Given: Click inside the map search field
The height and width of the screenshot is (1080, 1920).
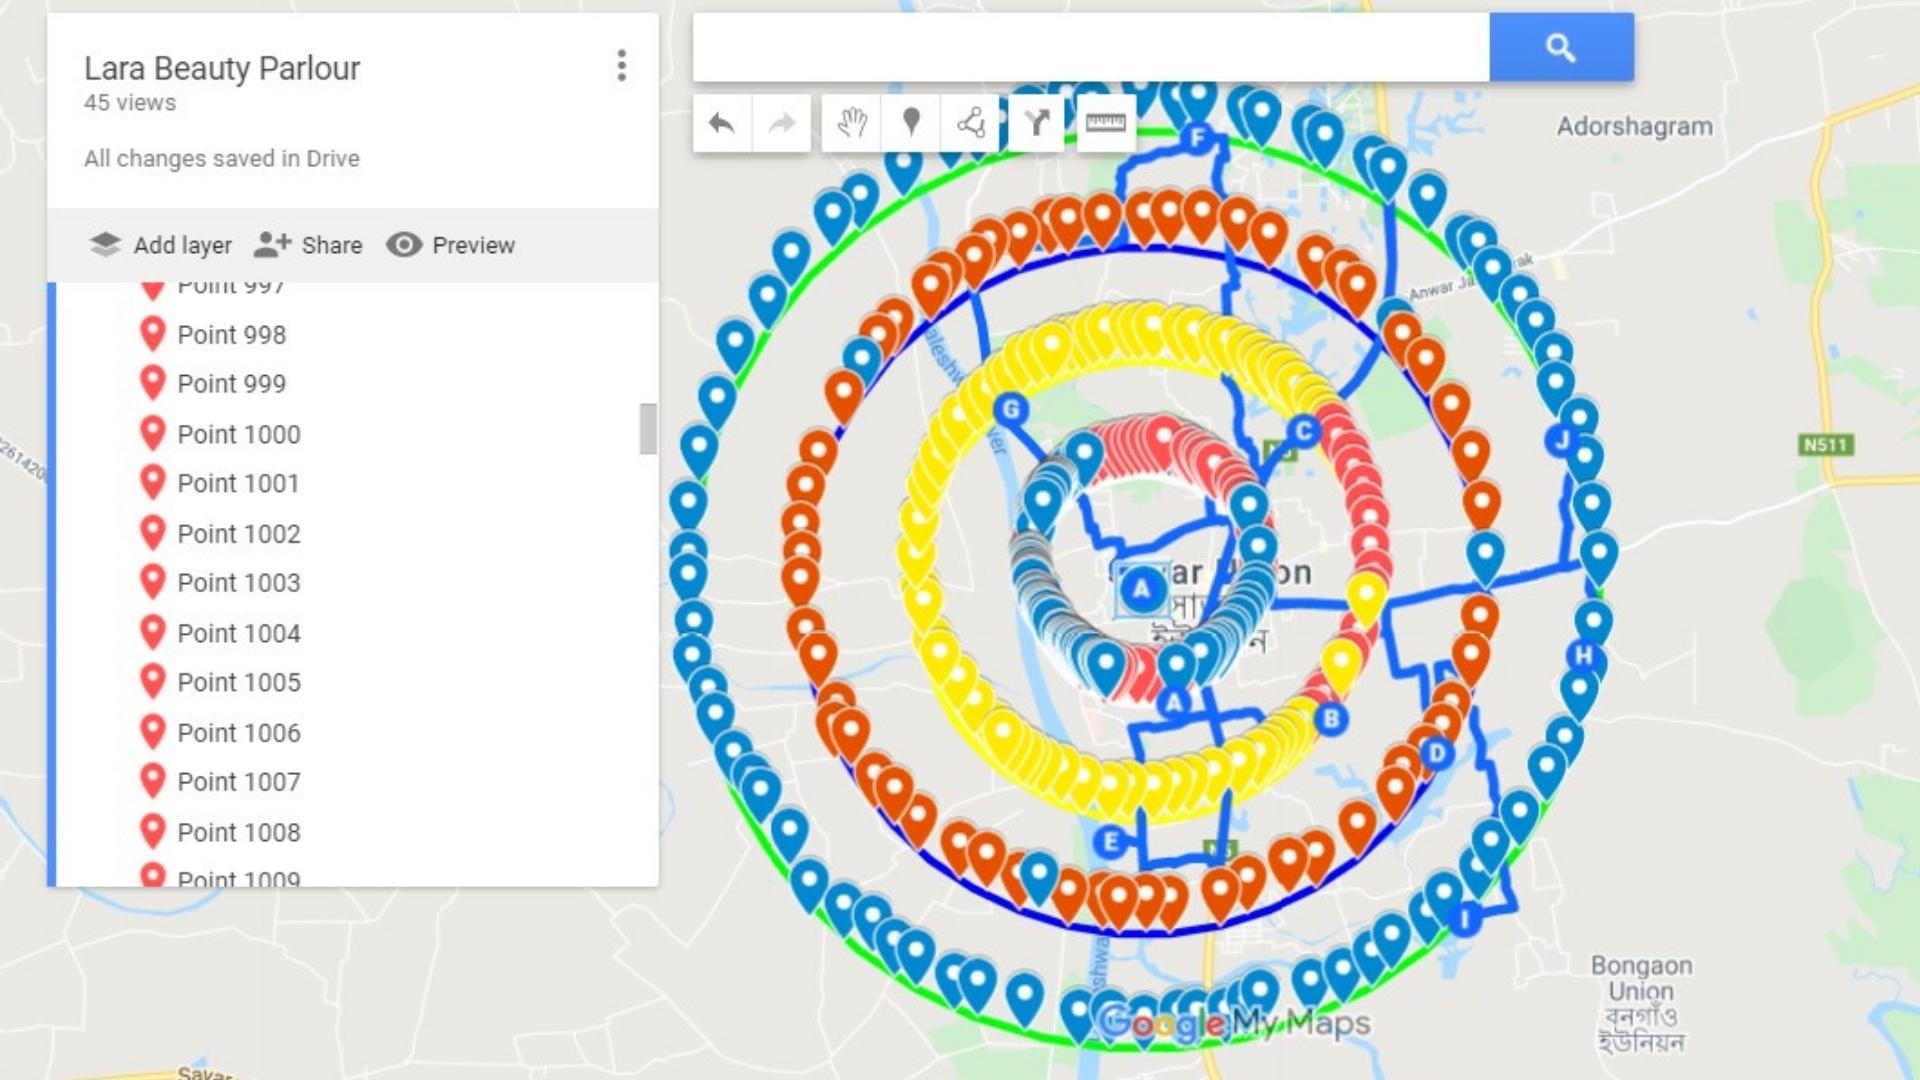Looking at the screenshot, I should pos(1090,46).
